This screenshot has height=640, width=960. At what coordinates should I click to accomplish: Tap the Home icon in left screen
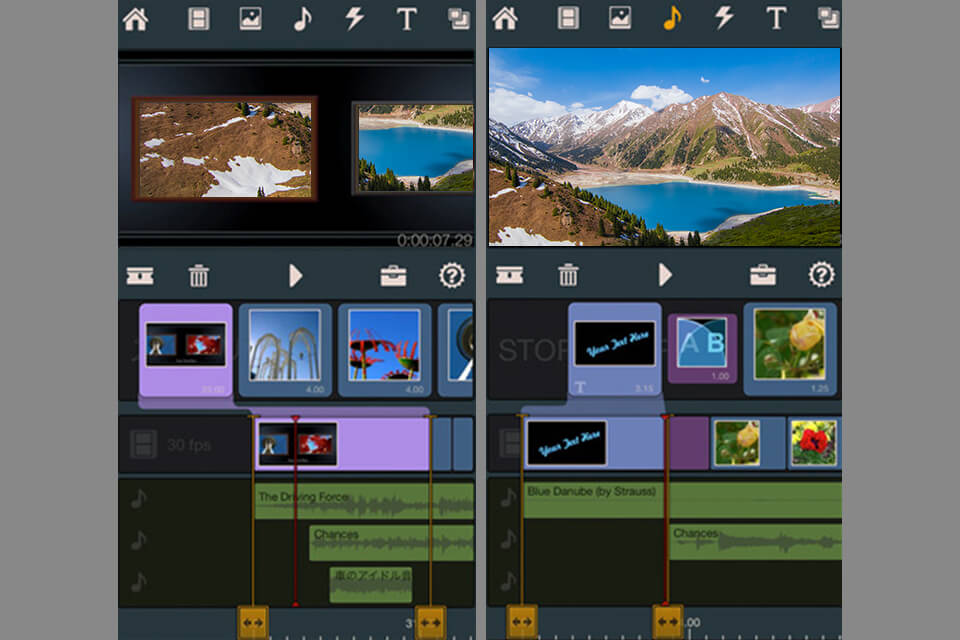[135, 18]
